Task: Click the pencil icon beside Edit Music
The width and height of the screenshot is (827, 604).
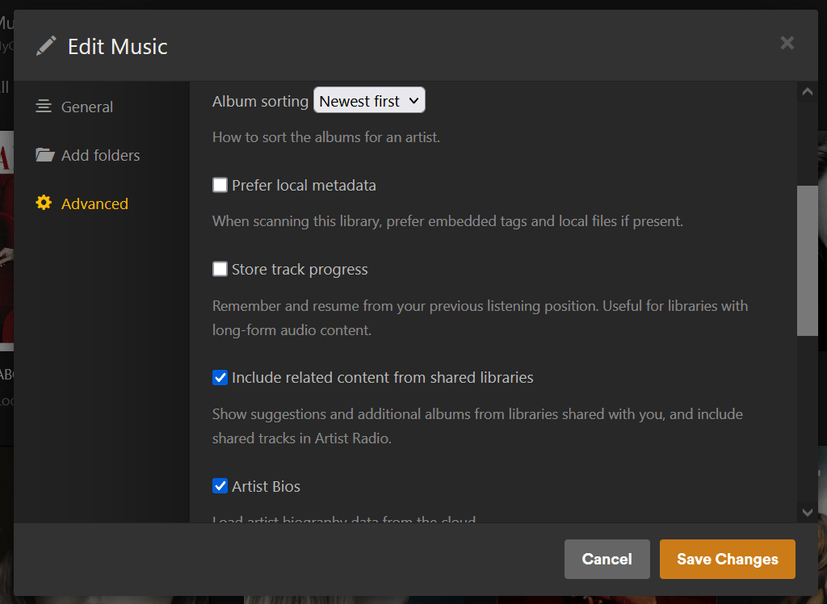Action: 46,46
